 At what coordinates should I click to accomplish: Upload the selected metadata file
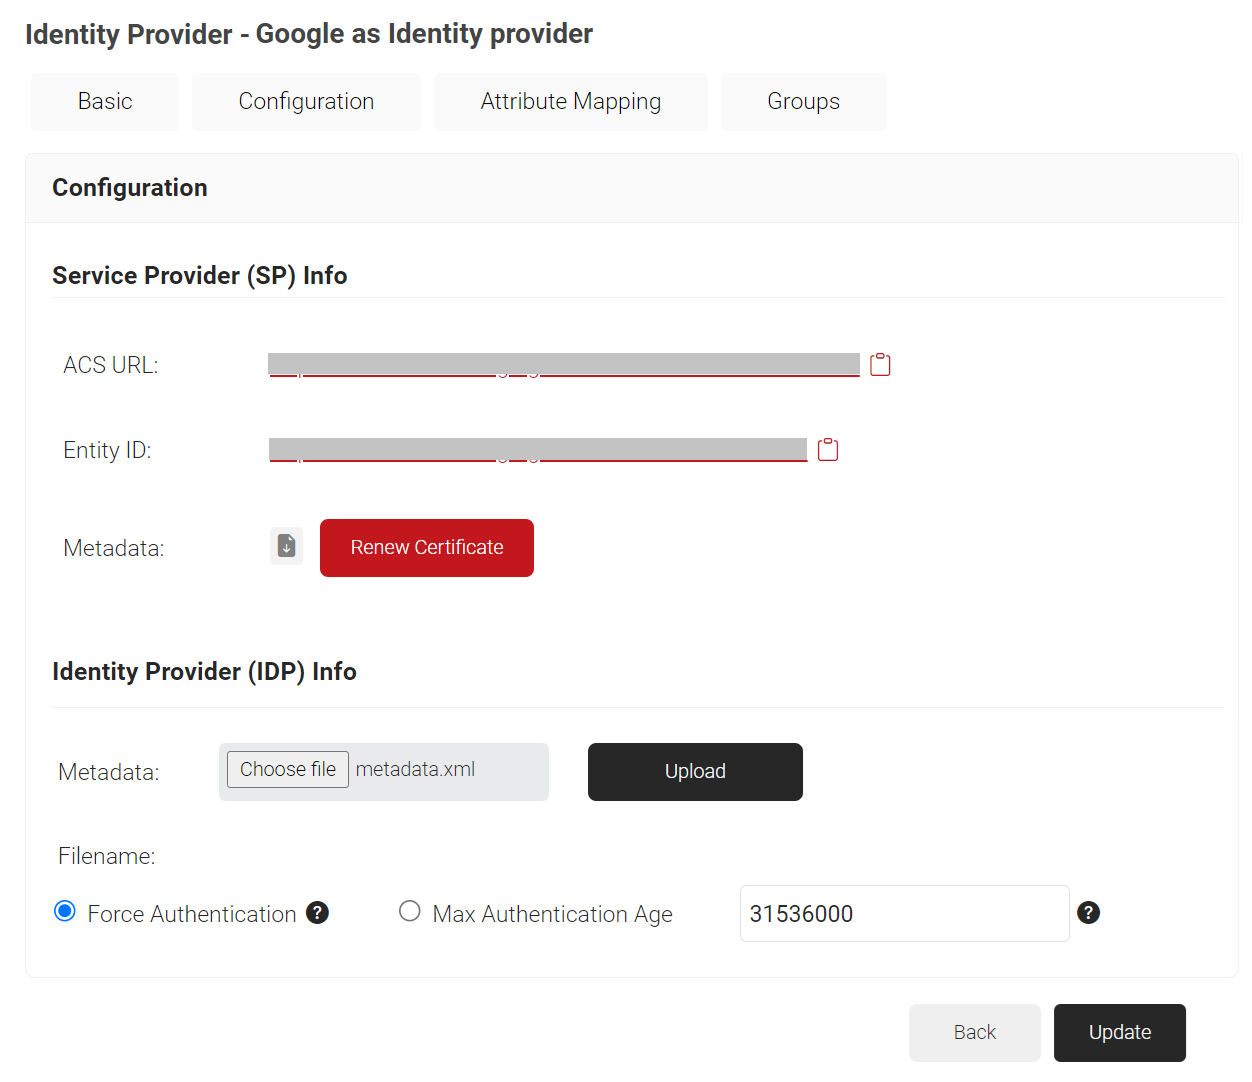(695, 772)
